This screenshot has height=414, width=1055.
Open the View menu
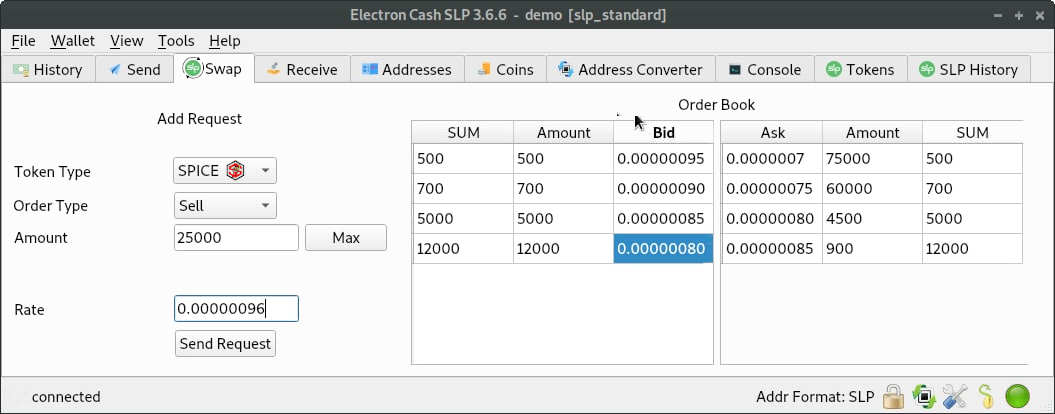coord(126,41)
